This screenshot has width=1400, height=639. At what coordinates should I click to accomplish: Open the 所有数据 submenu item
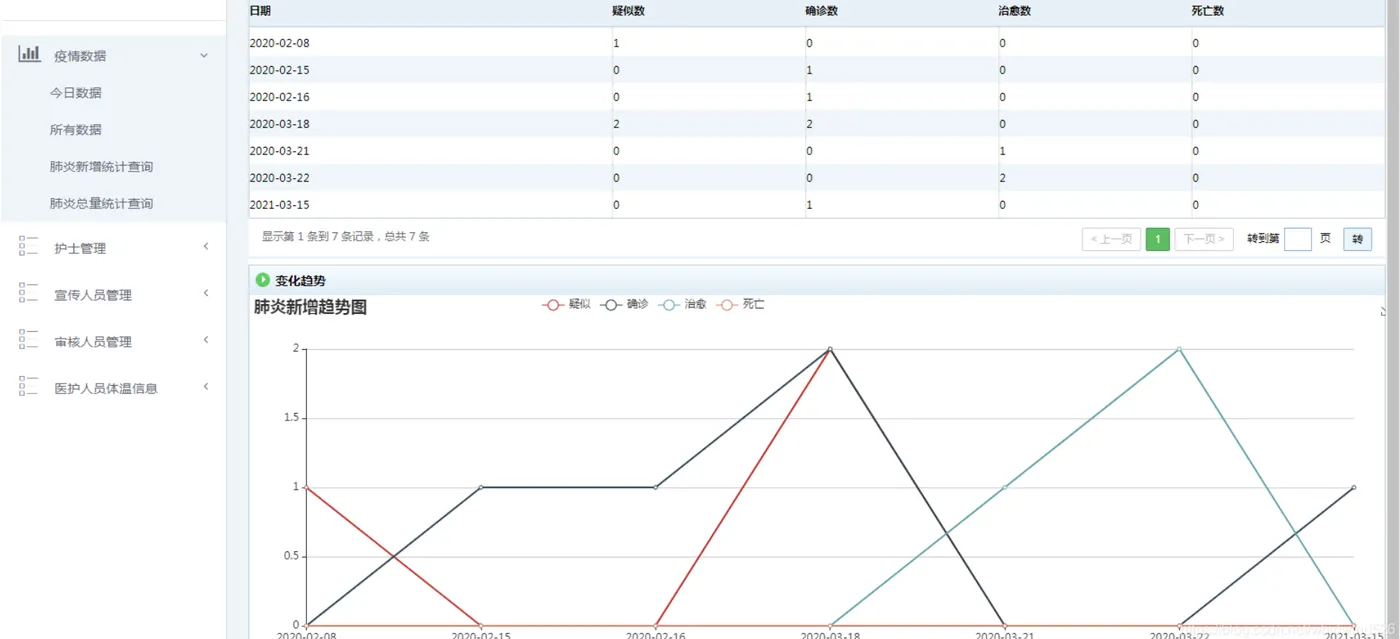76,130
